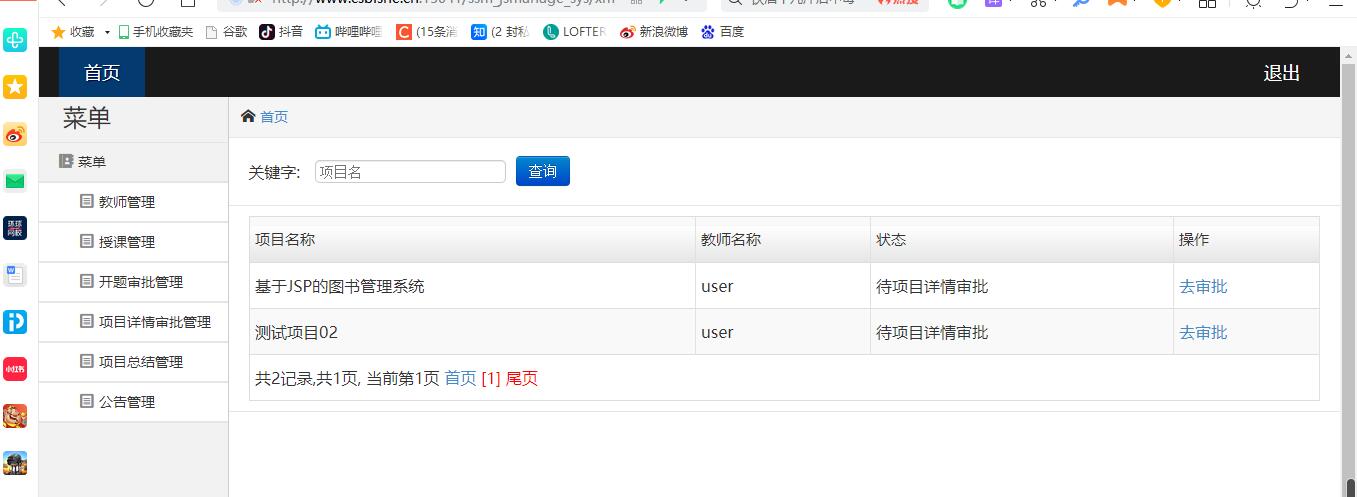Select the 基于JSP的图书管理系统 project name cell

[x=472, y=286]
